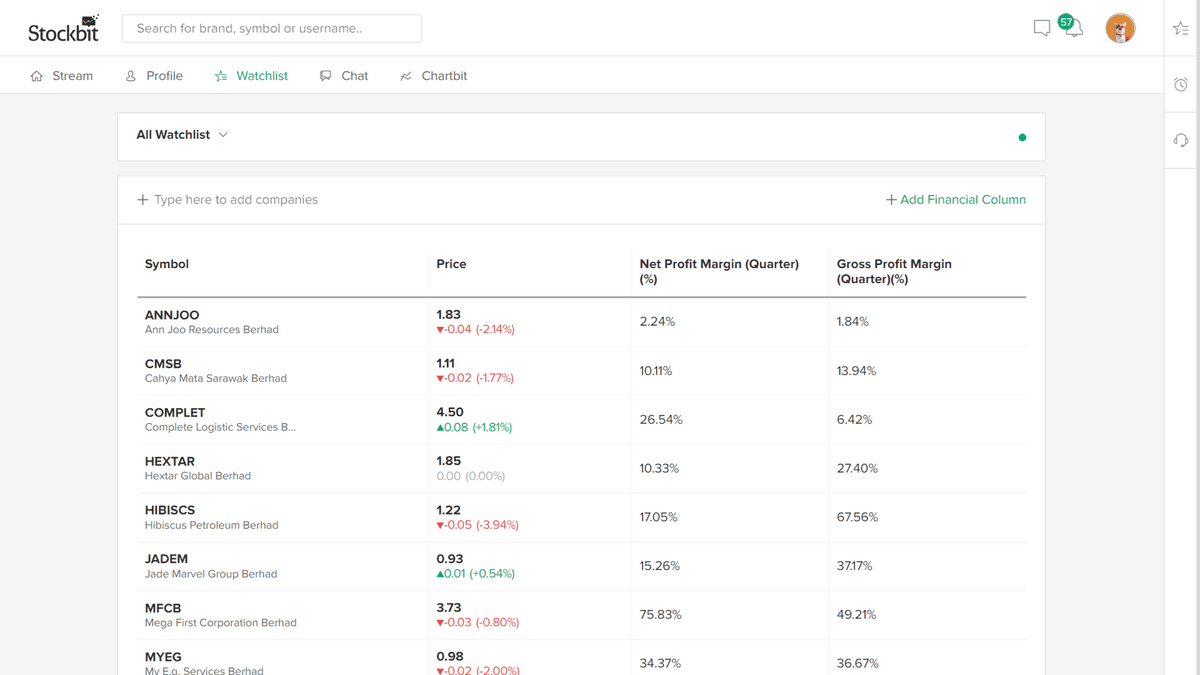Open the alarm clock icon in right sidebar
This screenshot has width=1200, height=675.
tap(1181, 85)
